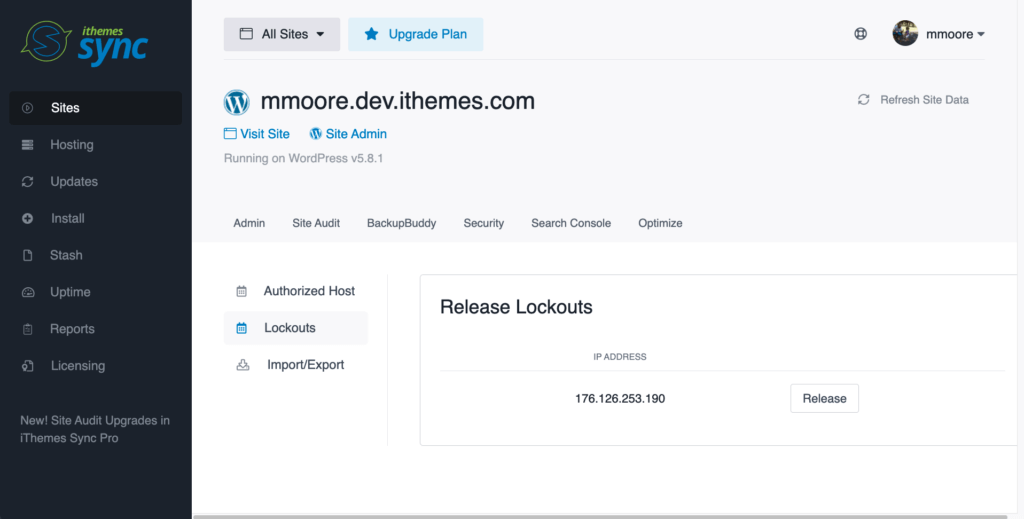Click the Reports clipboard icon
This screenshot has height=519, width=1024.
click(27, 329)
